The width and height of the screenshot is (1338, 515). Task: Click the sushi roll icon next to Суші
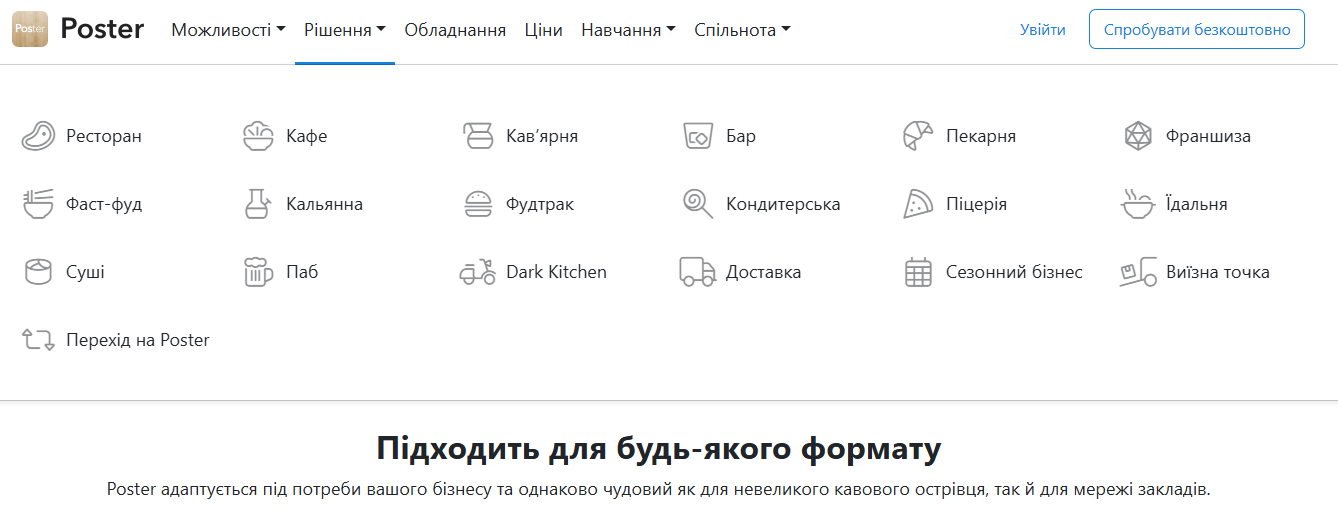point(38,272)
